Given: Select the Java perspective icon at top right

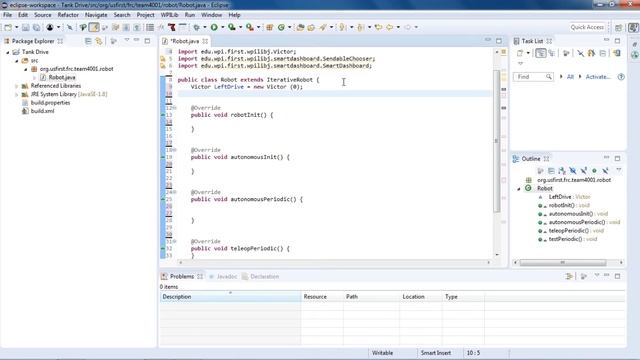Looking at the screenshot, I should (x=633, y=27).
